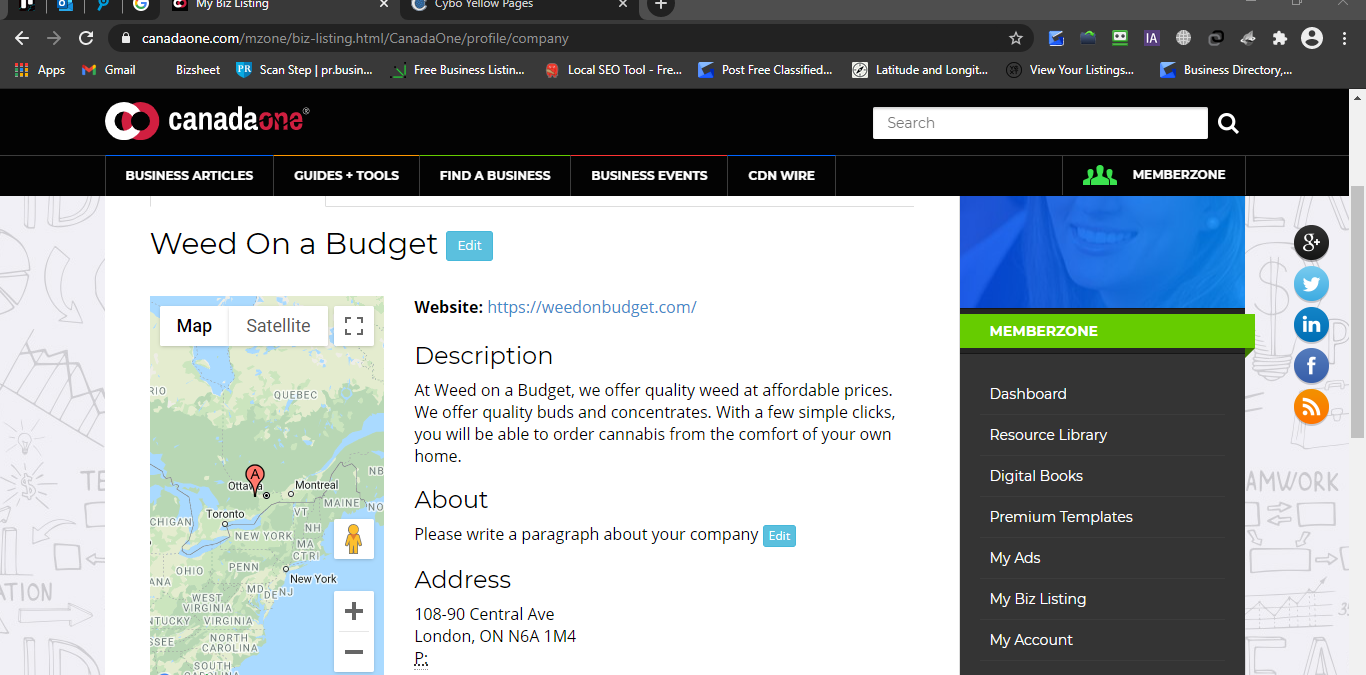Click the Street View pegman
1366x675 pixels.
354,539
